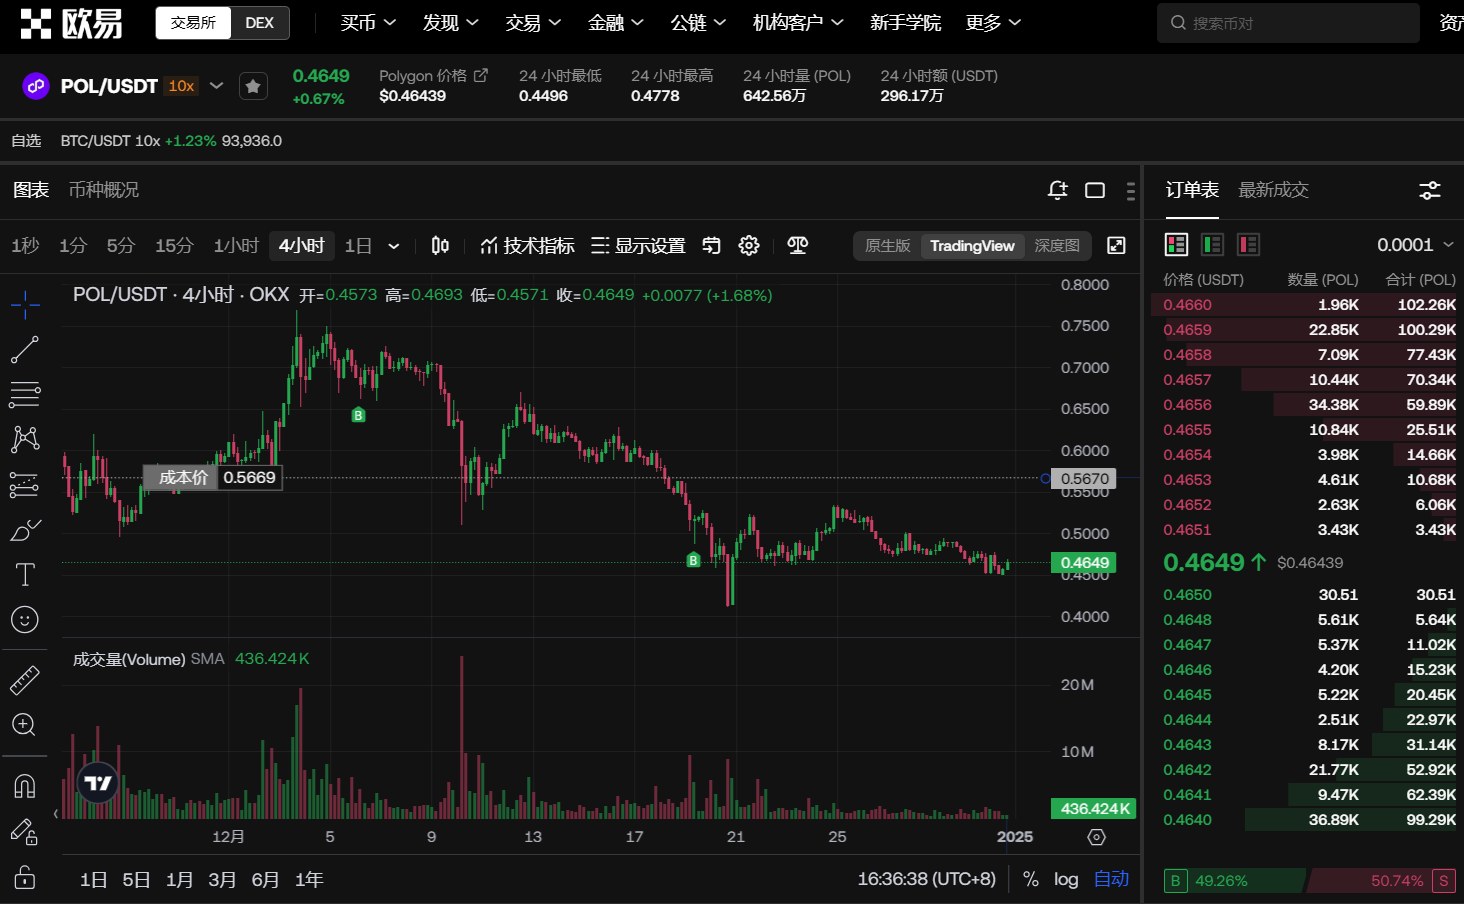Select the text annotation tool
This screenshot has height=904, width=1464.
click(x=24, y=575)
